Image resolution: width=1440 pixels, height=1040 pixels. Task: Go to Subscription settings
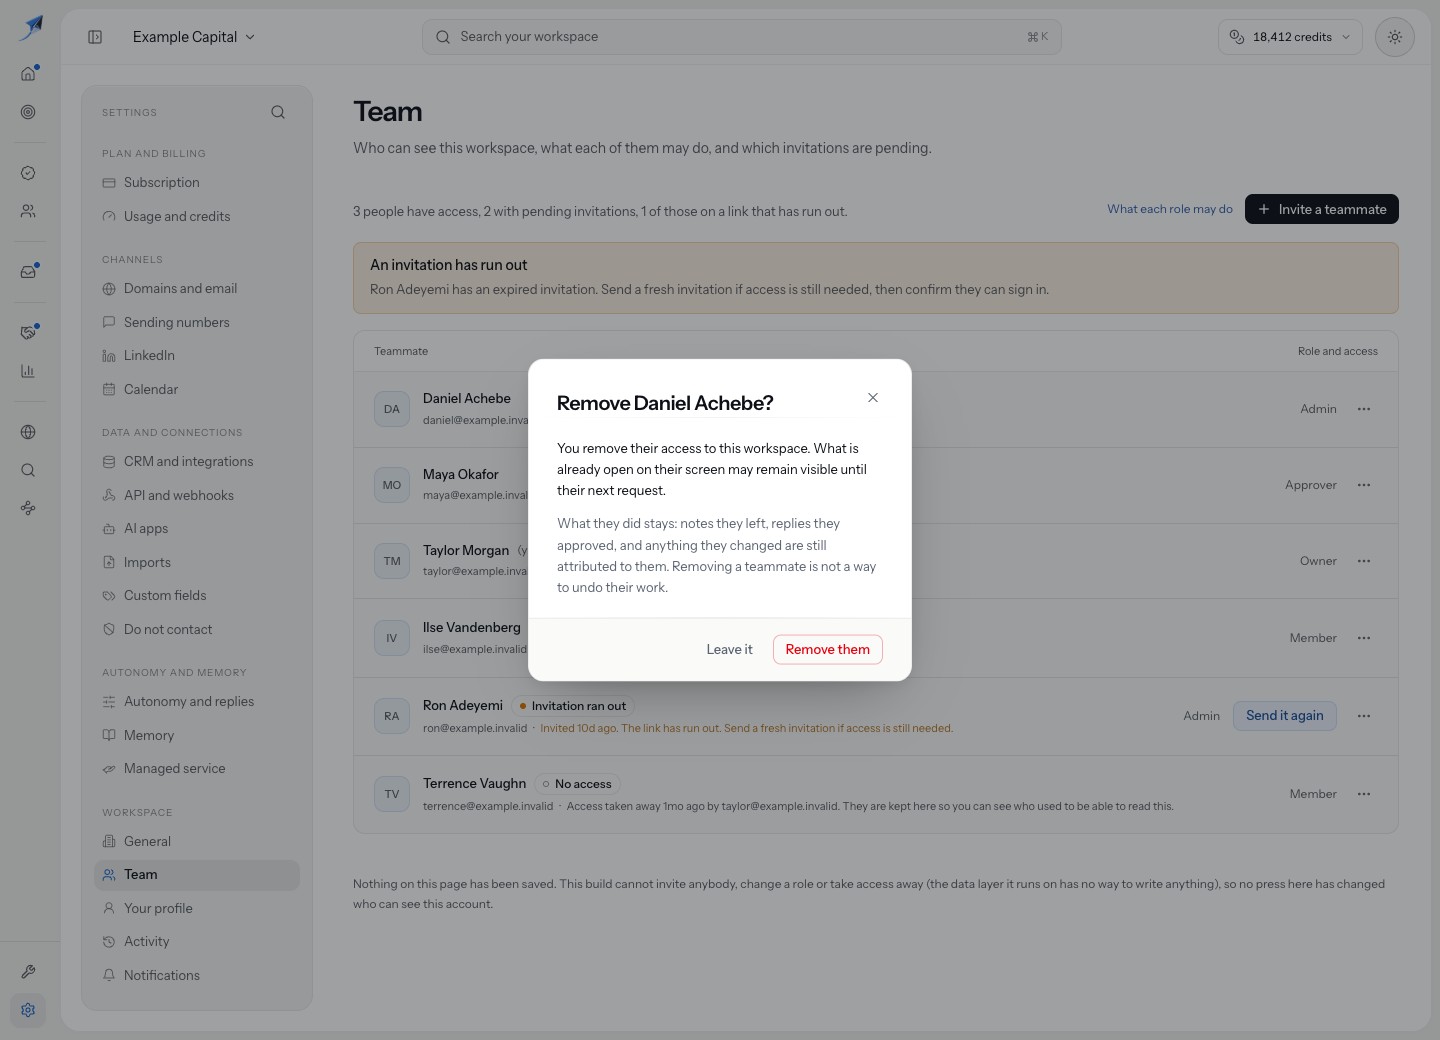[x=197, y=183]
